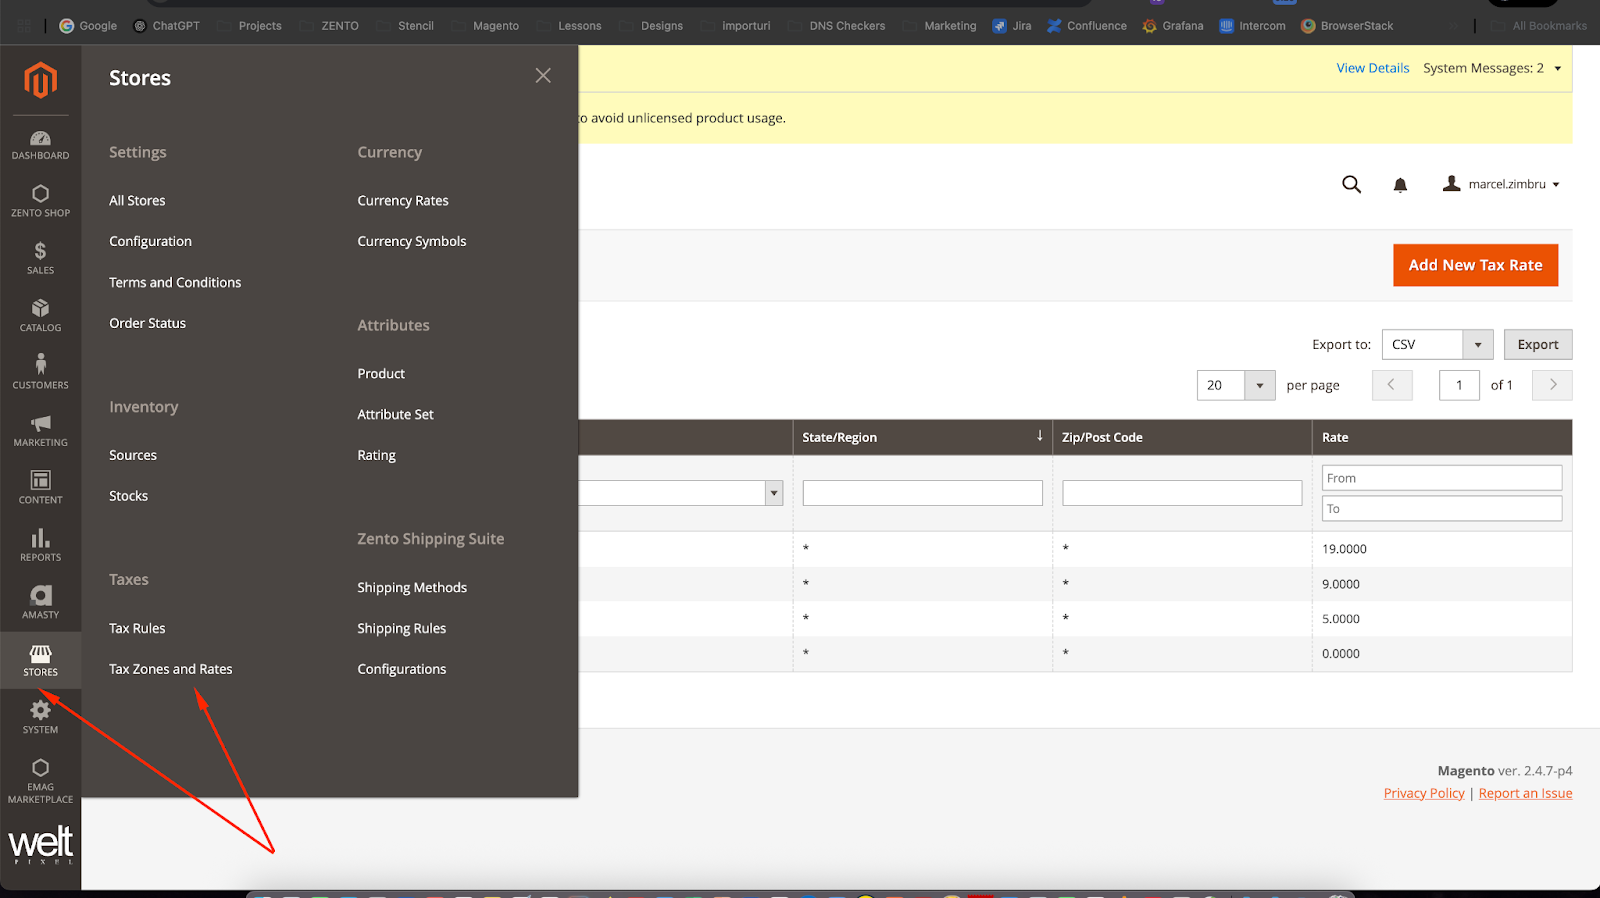Screen dimensions: 1600x898
Task: Open the Amasty sidebar menu
Action: point(40,603)
